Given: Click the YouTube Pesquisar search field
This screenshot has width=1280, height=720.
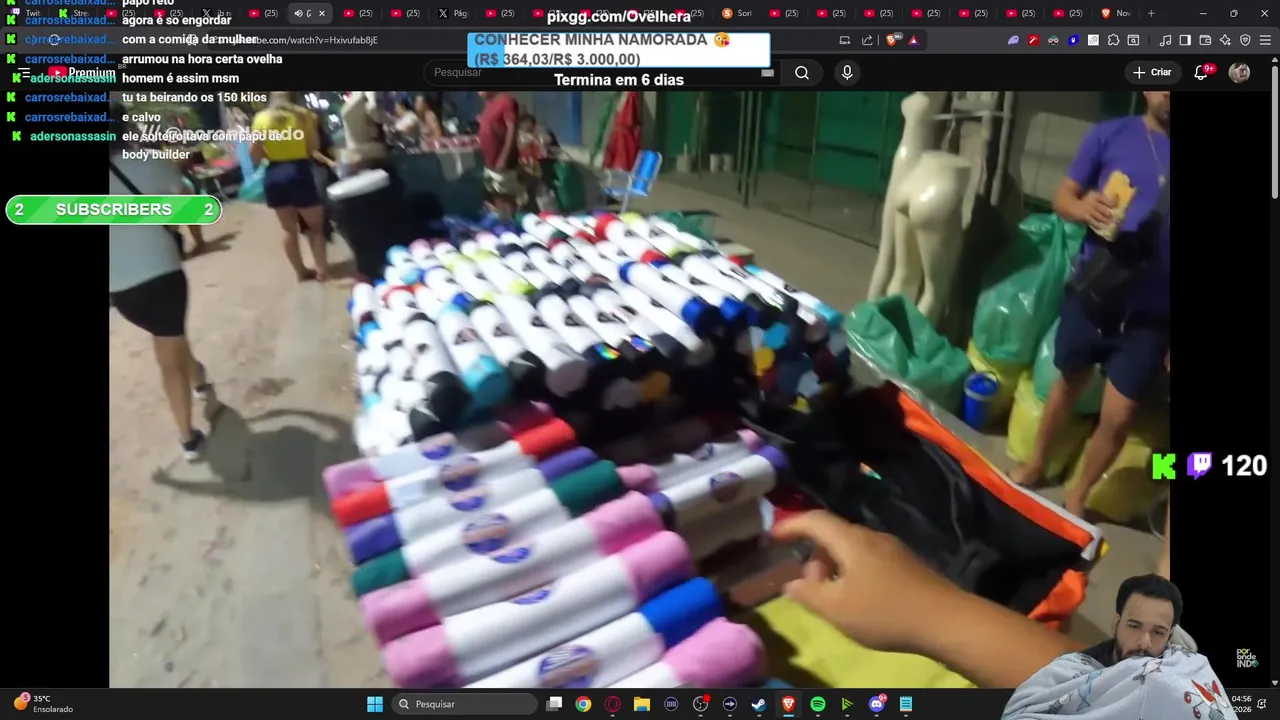Looking at the screenshot, I should (600, 72).
